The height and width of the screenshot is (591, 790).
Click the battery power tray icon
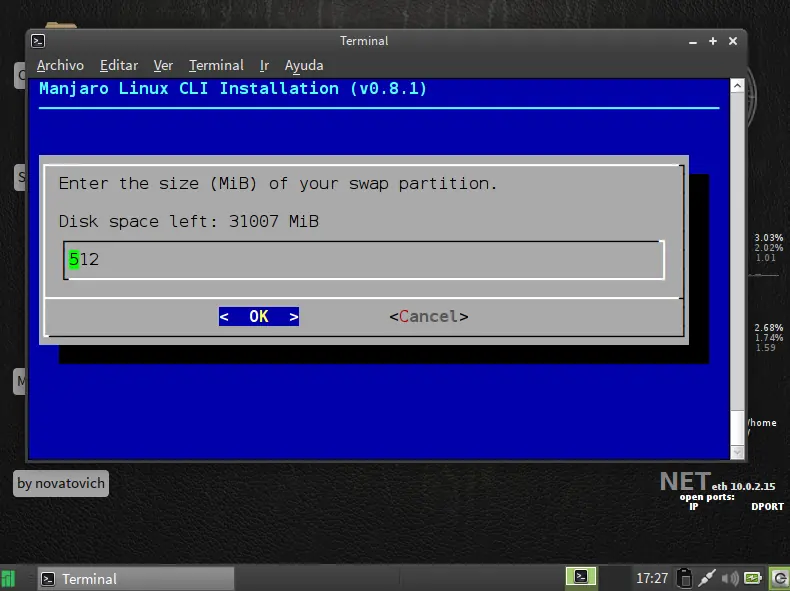pos(753,578)
